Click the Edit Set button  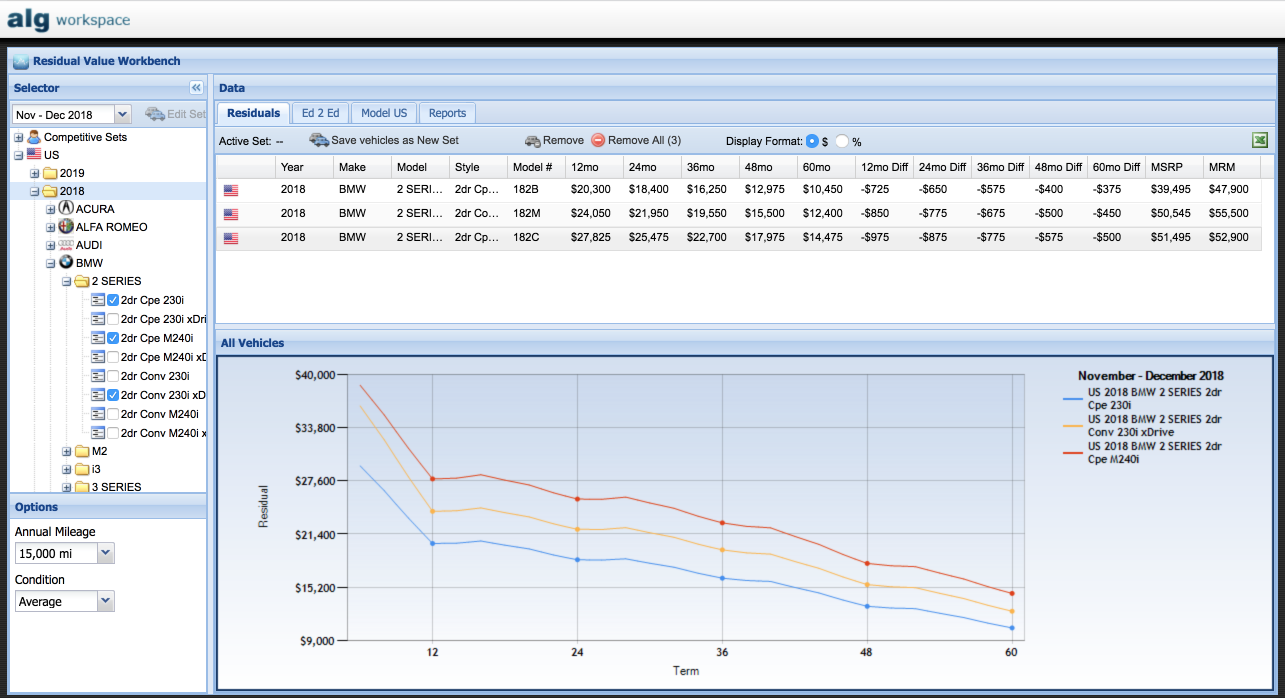coord(176,114)
